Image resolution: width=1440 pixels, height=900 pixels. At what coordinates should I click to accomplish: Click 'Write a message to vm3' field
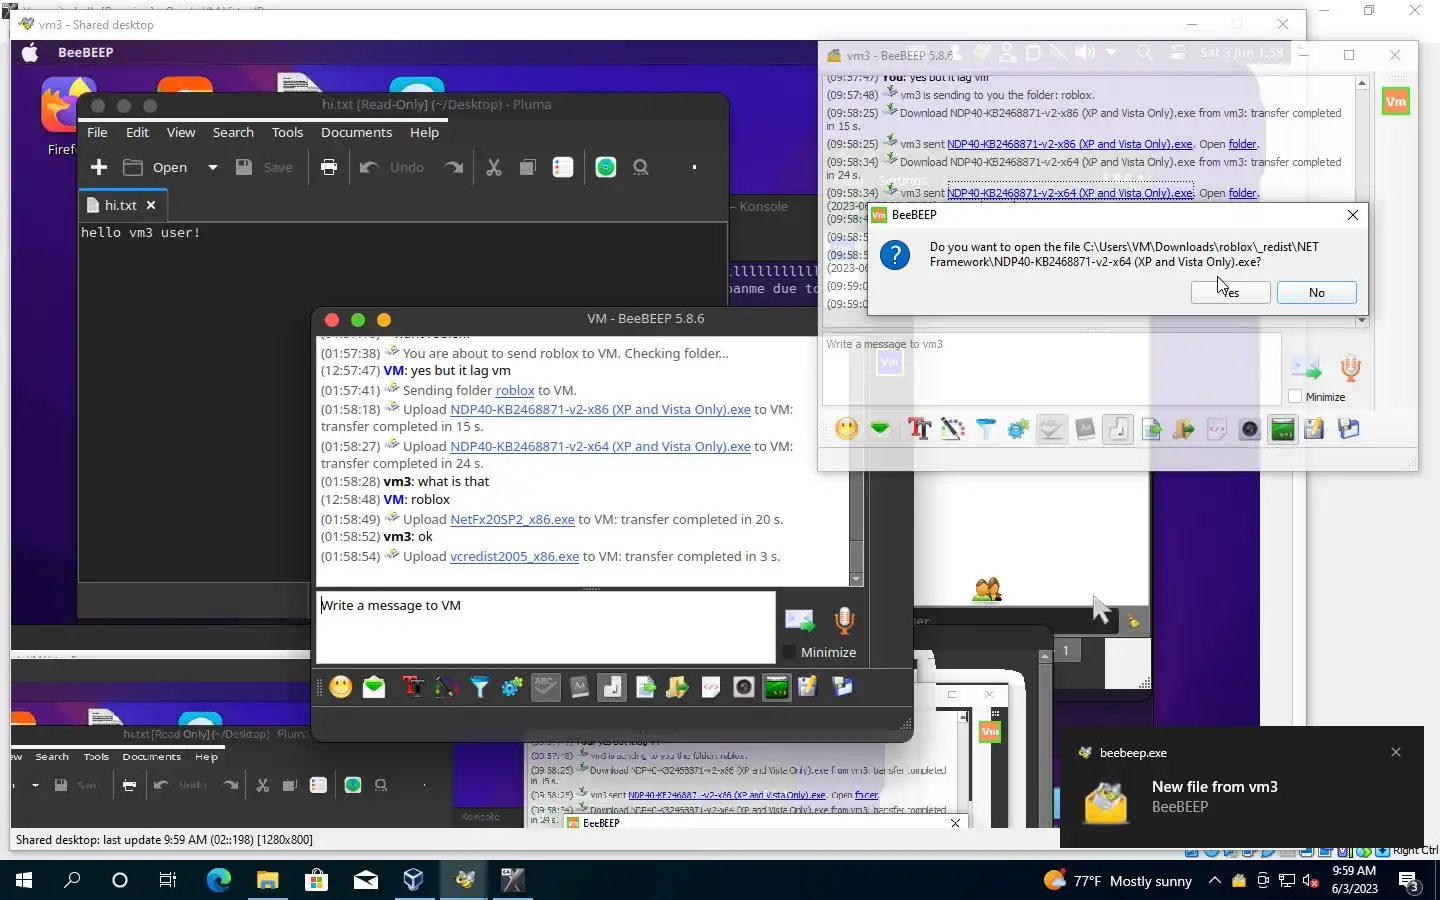coord(1051,369)
